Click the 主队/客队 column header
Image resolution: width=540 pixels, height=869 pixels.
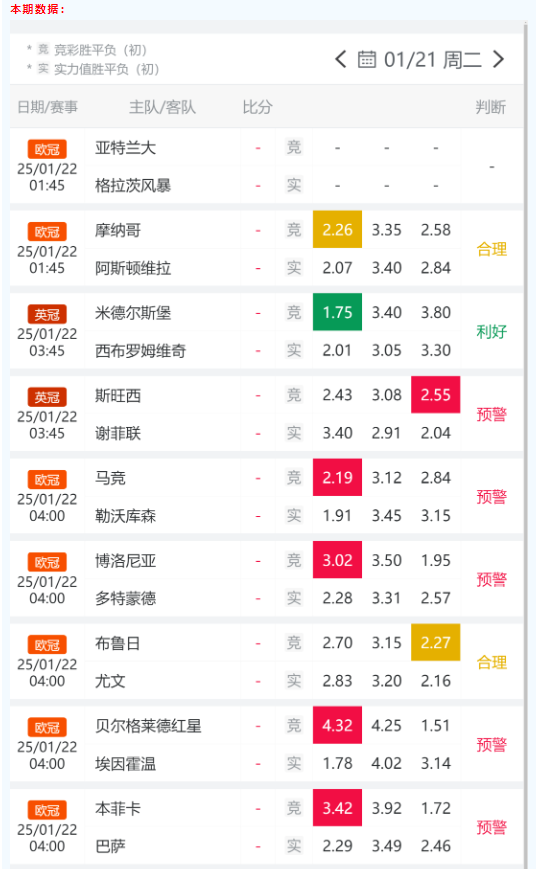coord(162,107)
